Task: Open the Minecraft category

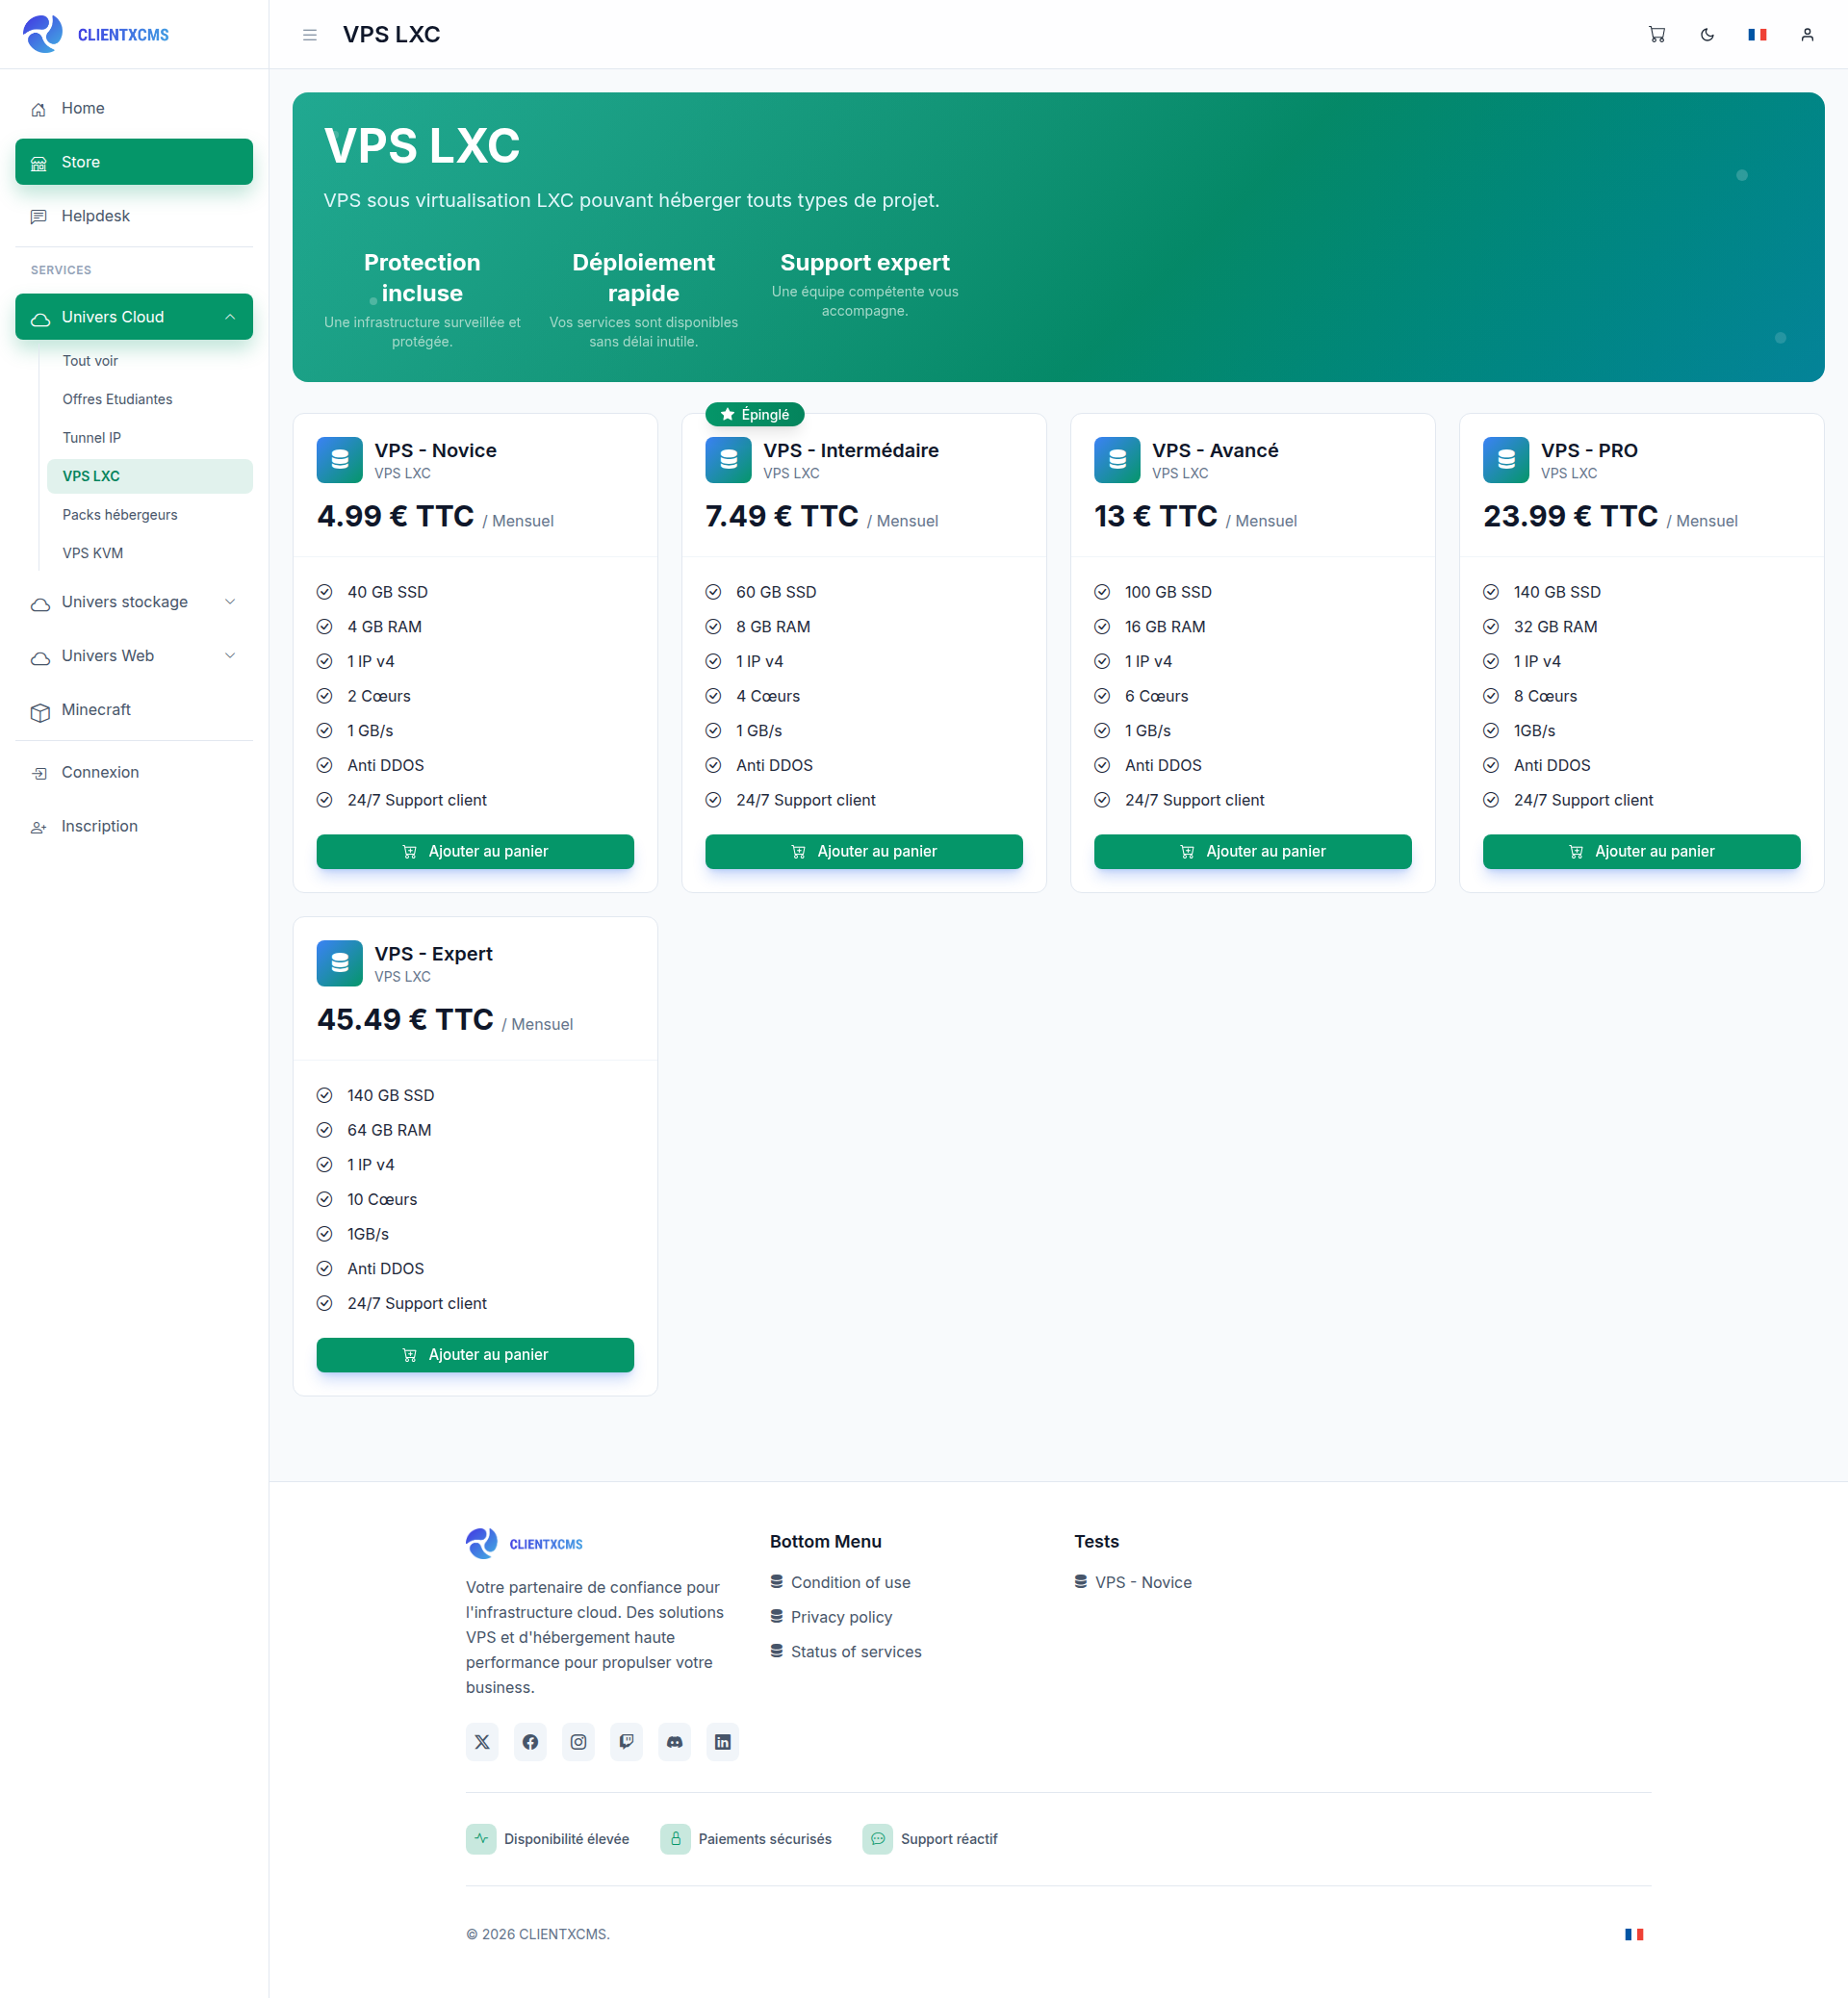Action: point(134,710)
